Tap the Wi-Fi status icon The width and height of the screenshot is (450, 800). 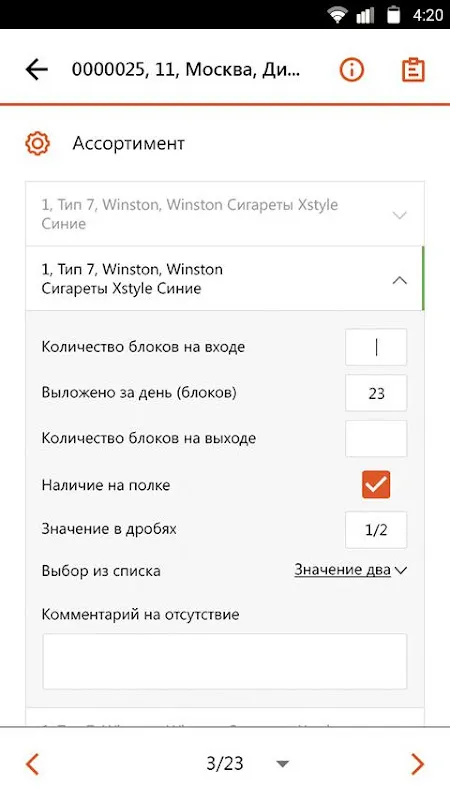(x=338, y=15)
